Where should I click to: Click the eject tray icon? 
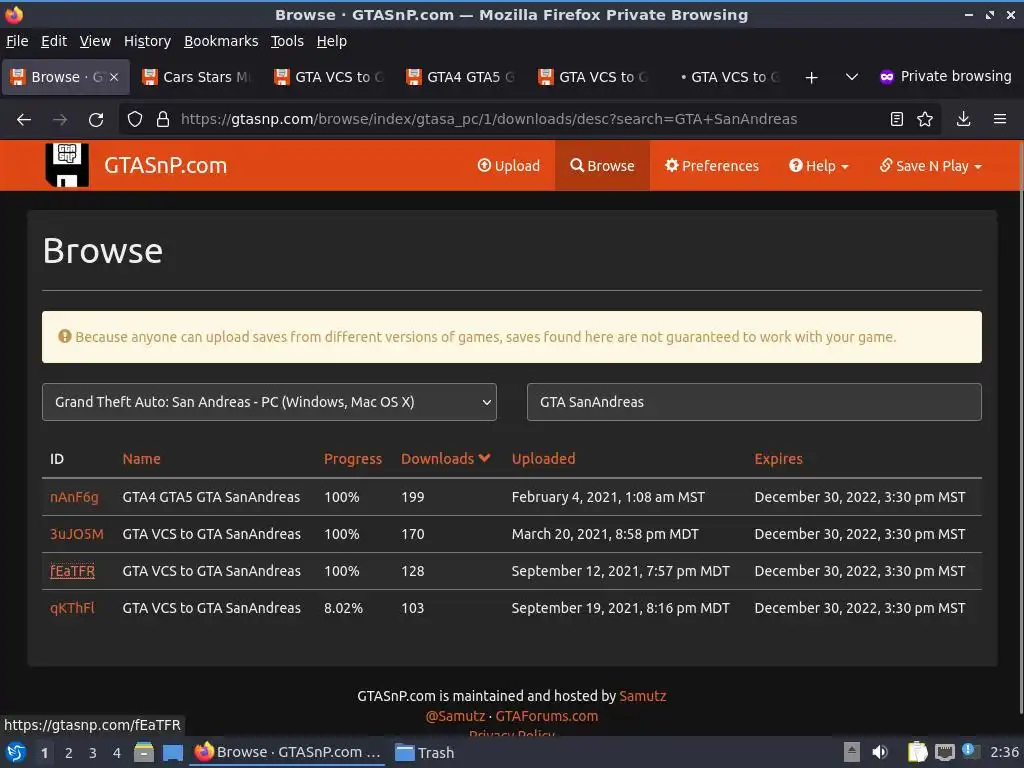point(852,753)
